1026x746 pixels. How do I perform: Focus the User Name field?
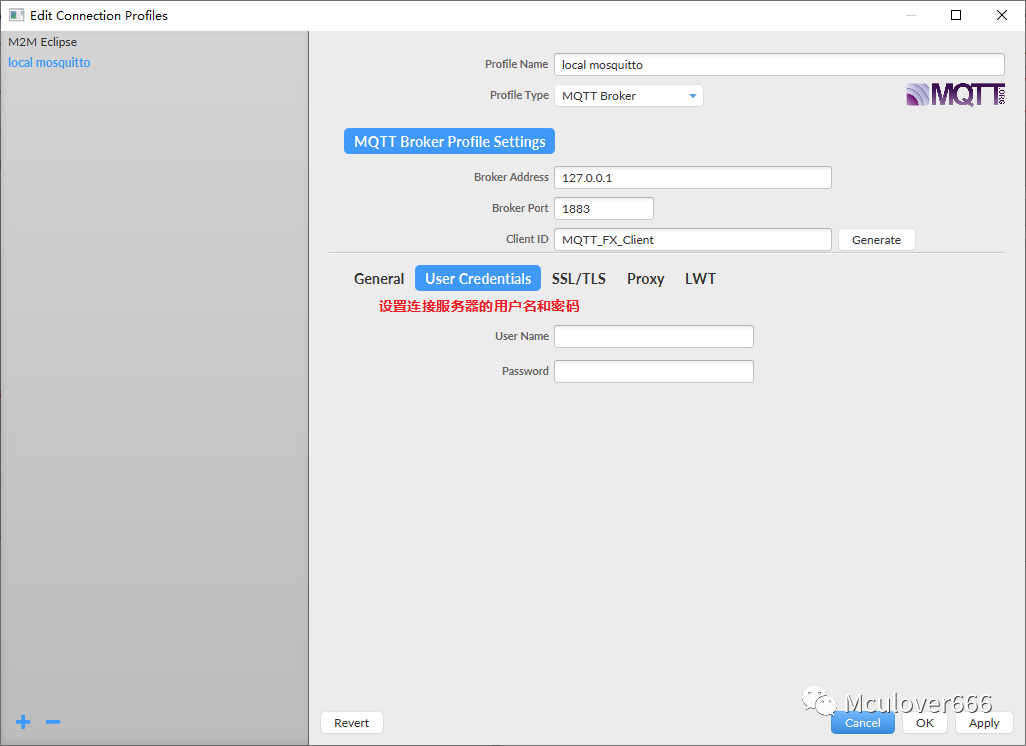654,336
